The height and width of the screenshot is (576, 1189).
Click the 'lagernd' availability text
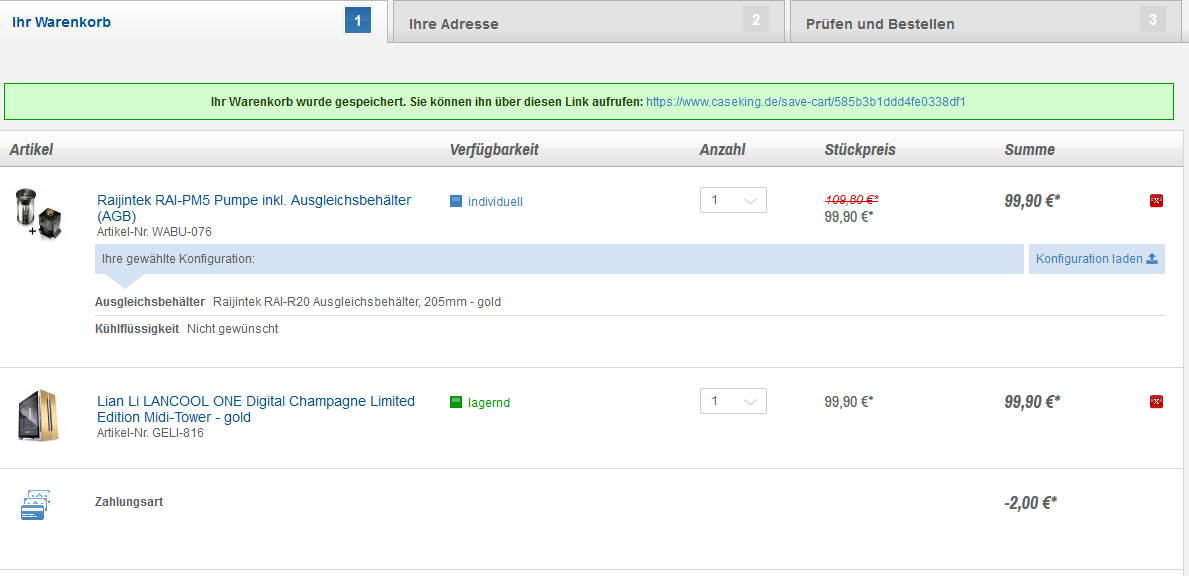point(489,402)
